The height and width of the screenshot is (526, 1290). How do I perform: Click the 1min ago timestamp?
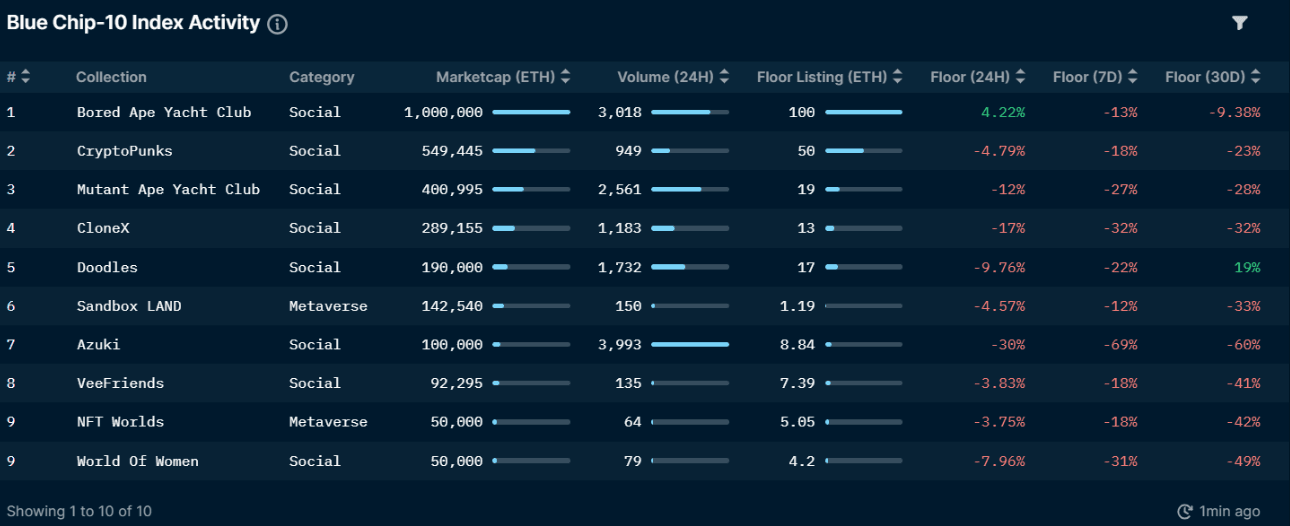tap(1230, 511)
